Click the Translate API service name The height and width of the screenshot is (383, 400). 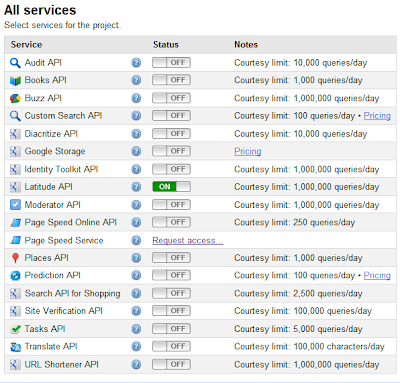pos(51,346)
